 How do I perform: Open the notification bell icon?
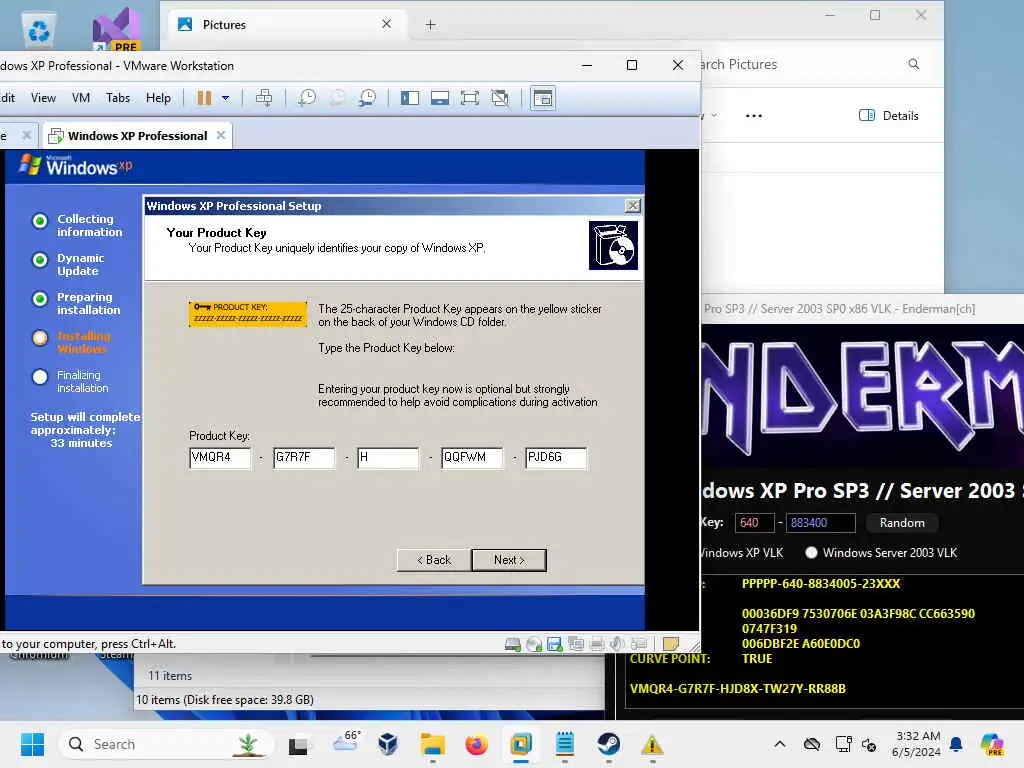tap(956, 744)
